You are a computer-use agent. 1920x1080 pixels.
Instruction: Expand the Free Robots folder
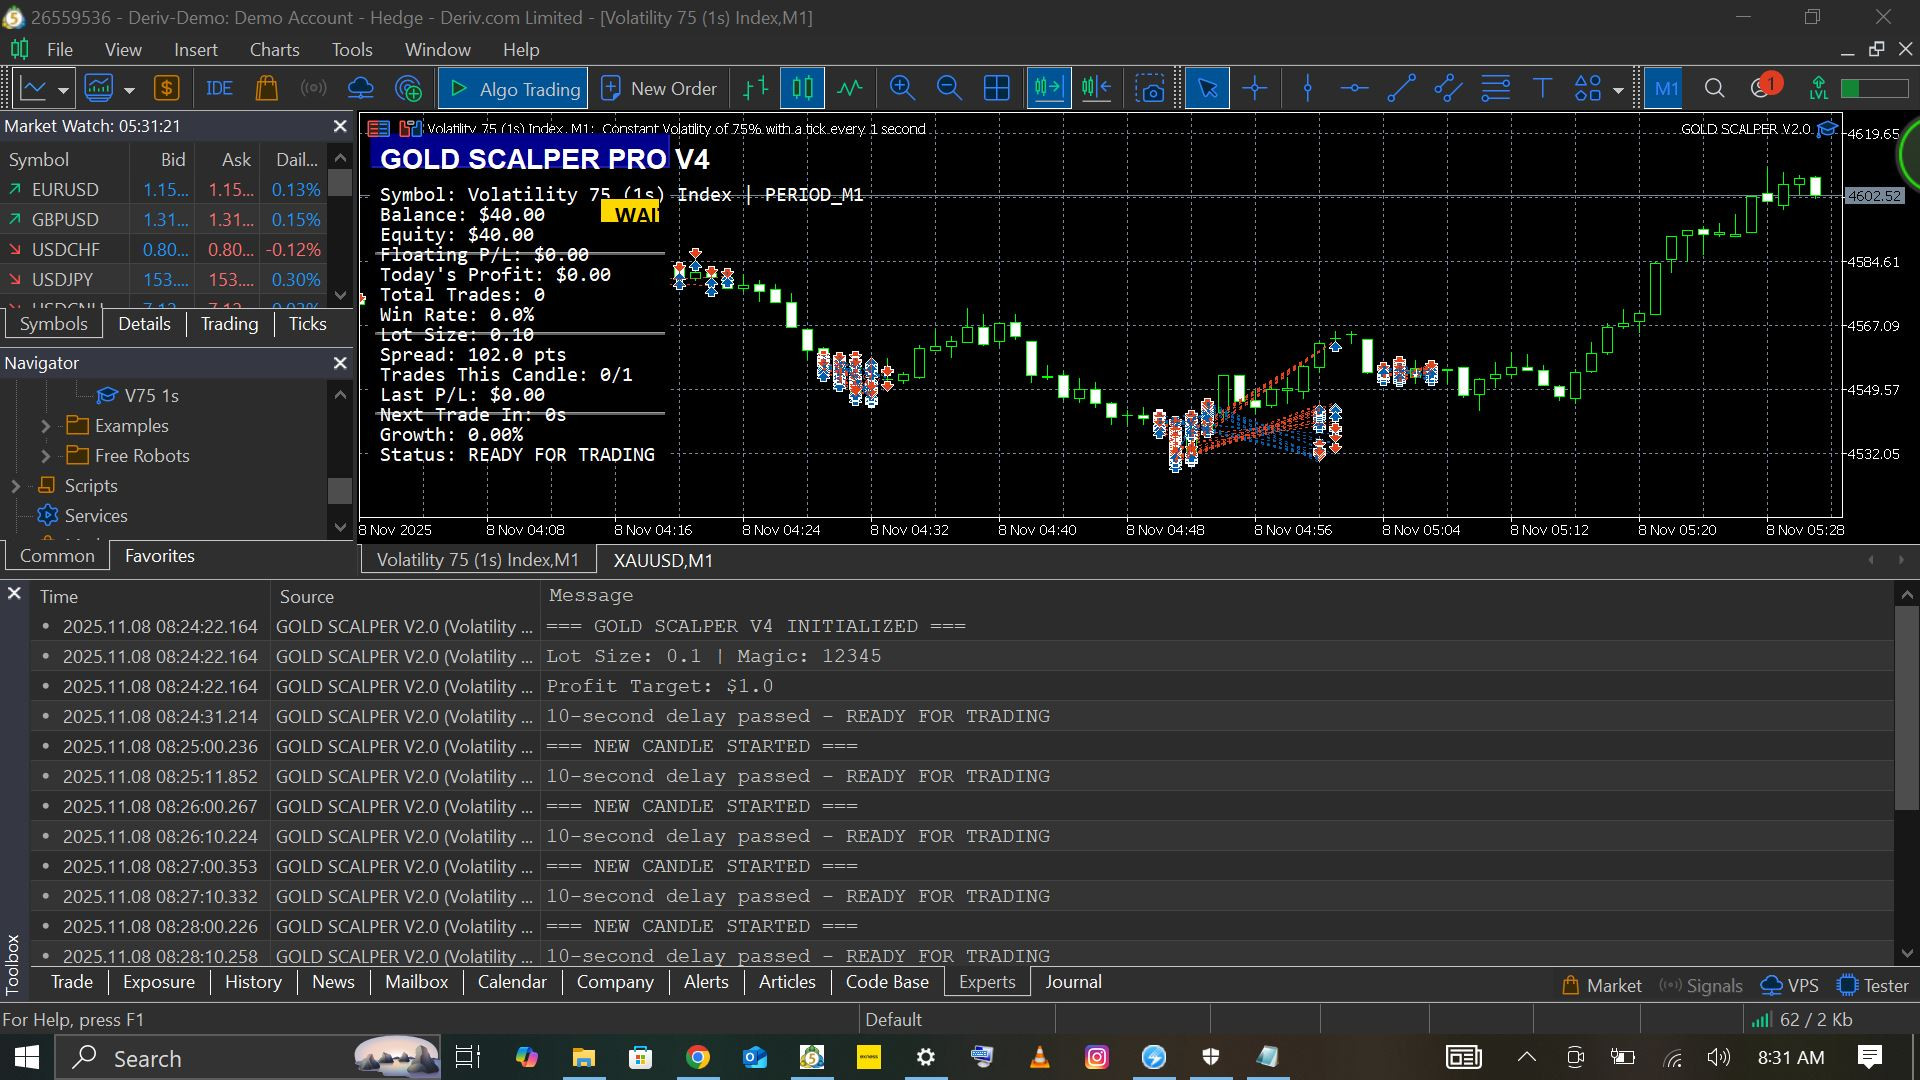click(x=45, y=456)
